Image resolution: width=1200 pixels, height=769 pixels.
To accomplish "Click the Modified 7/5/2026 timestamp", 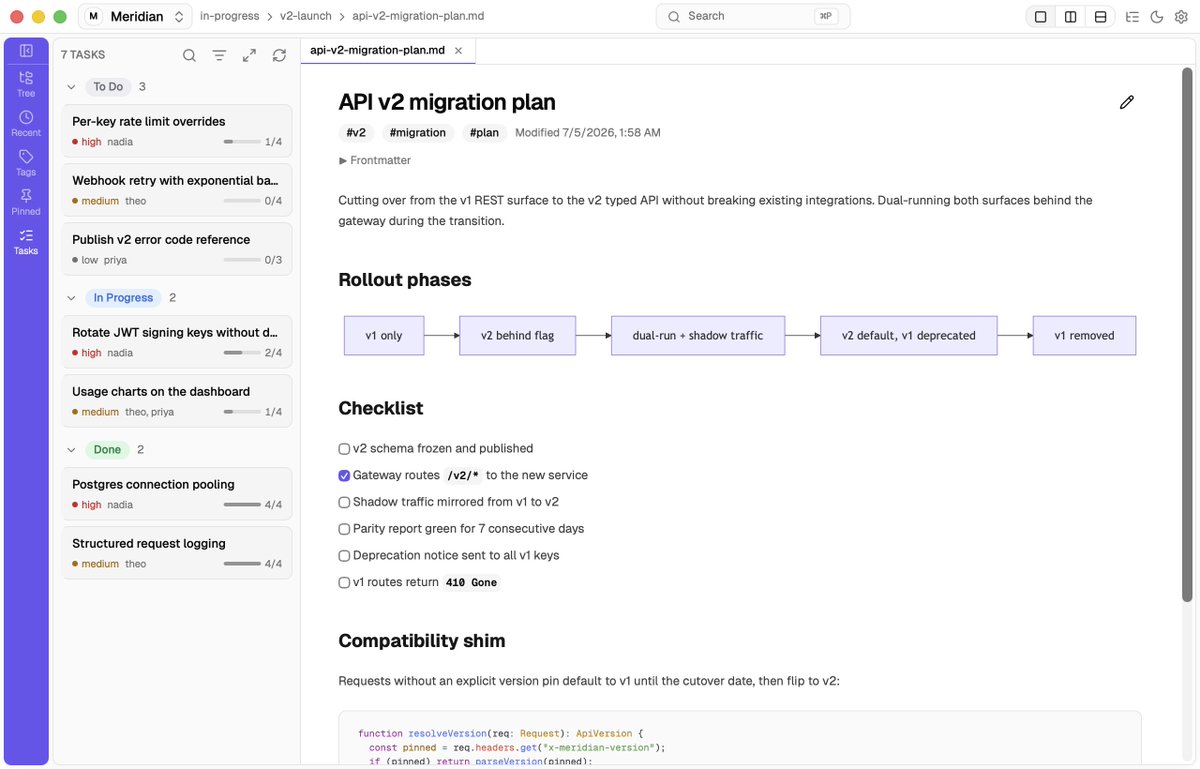I will point(588,133).
